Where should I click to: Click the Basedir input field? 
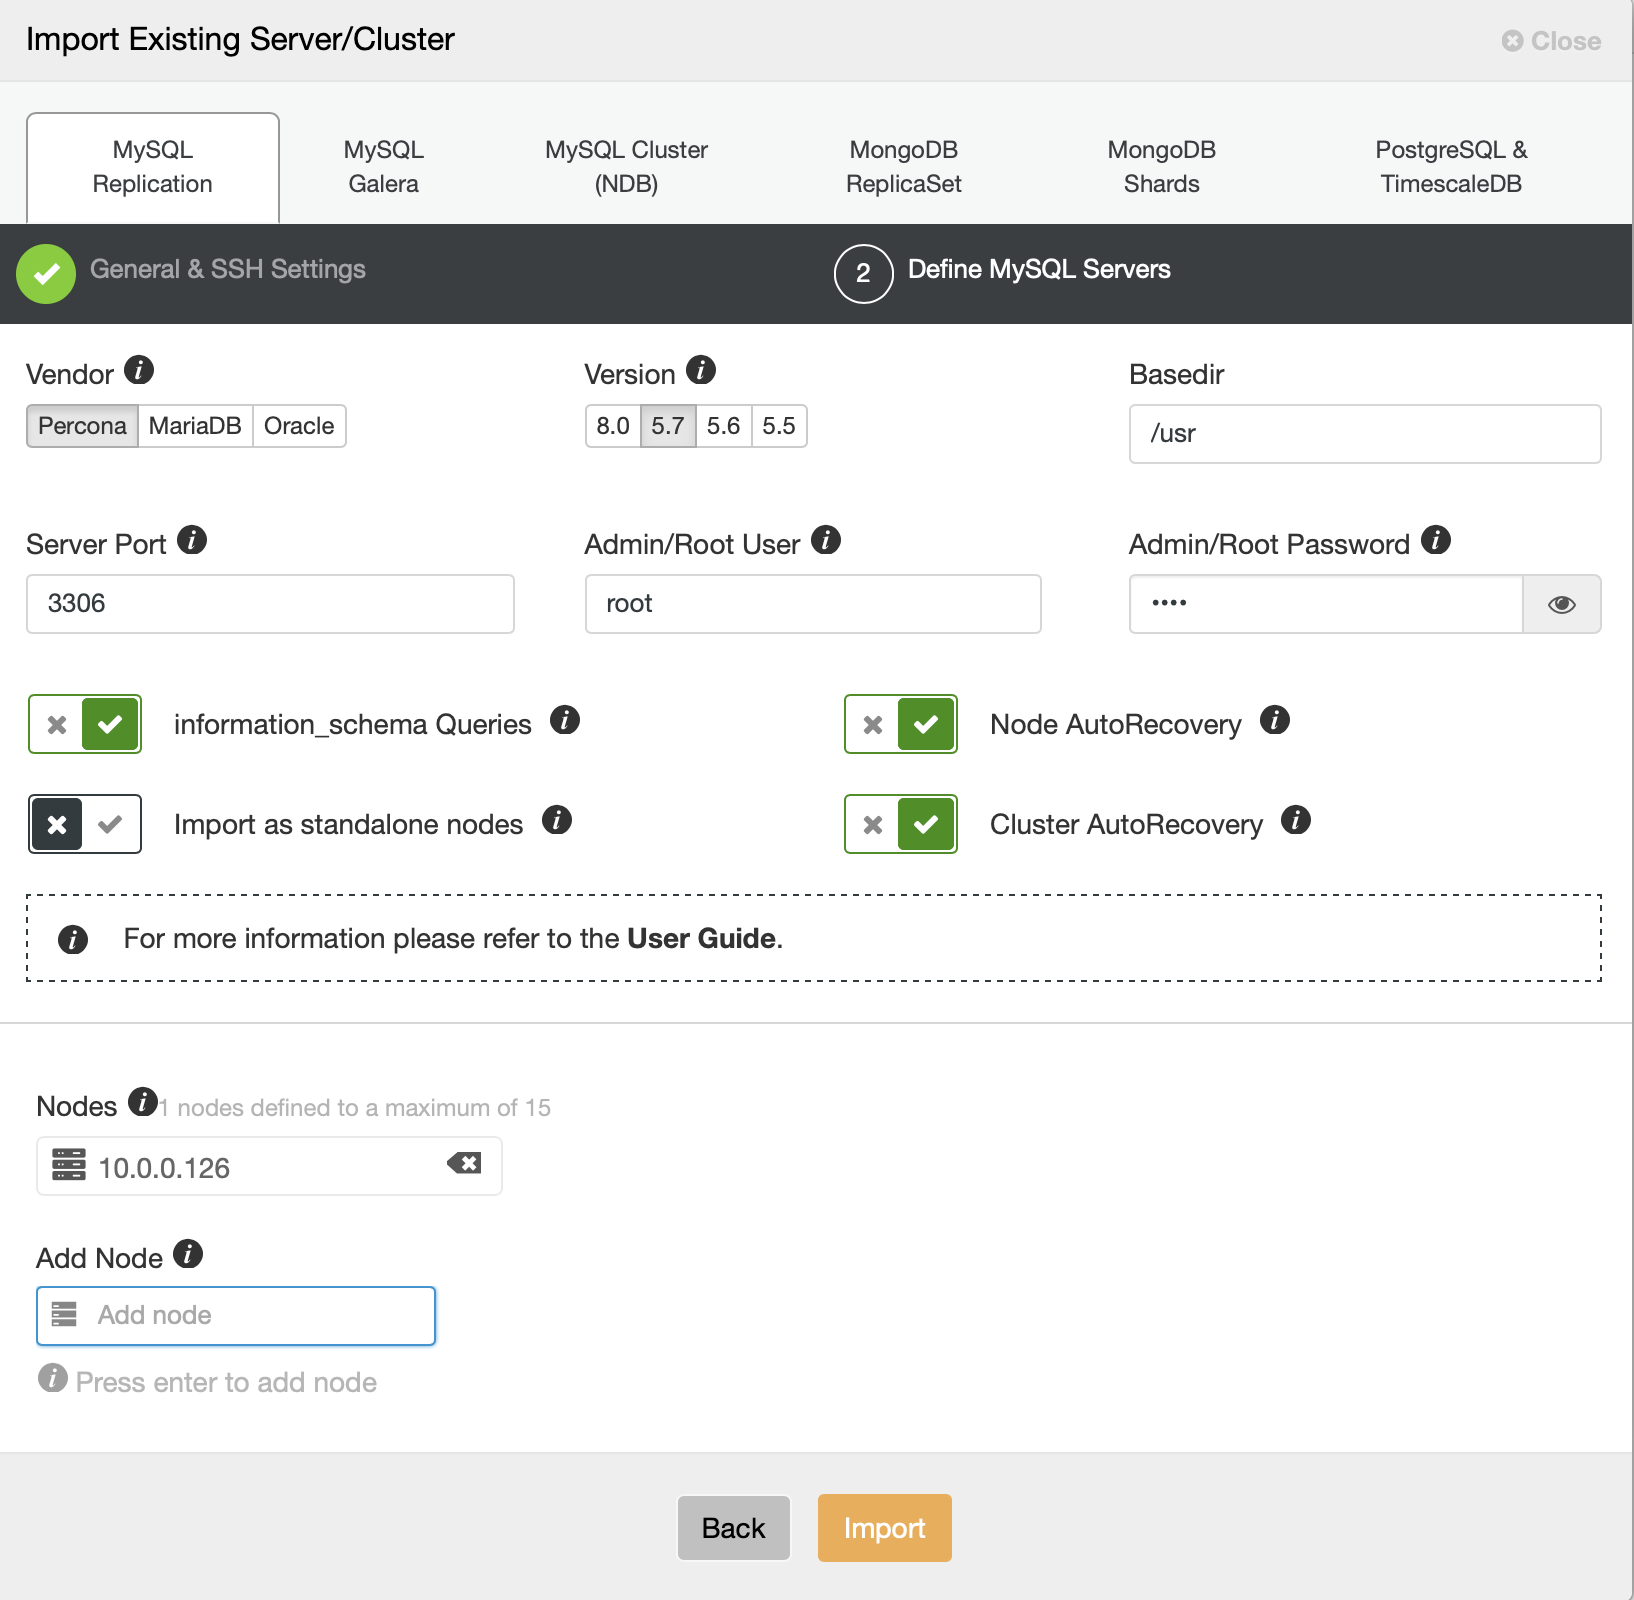click(x=1365, y=434)
